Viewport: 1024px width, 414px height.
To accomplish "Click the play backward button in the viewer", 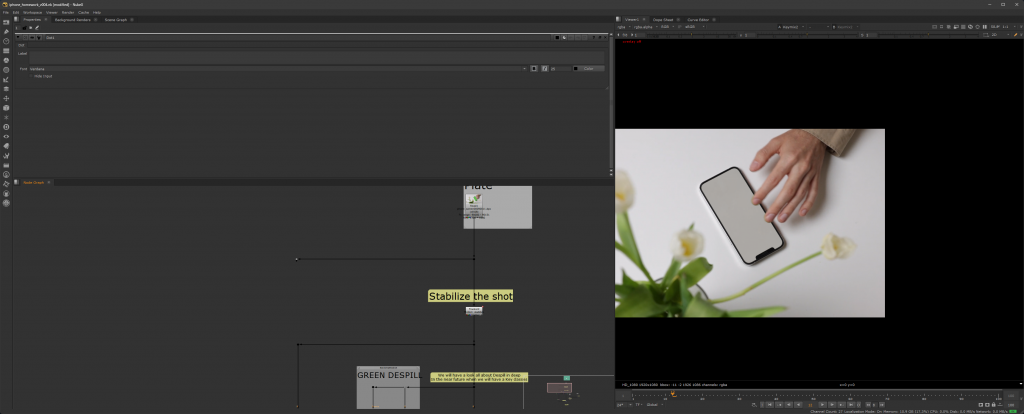I will tap(798, 405).
